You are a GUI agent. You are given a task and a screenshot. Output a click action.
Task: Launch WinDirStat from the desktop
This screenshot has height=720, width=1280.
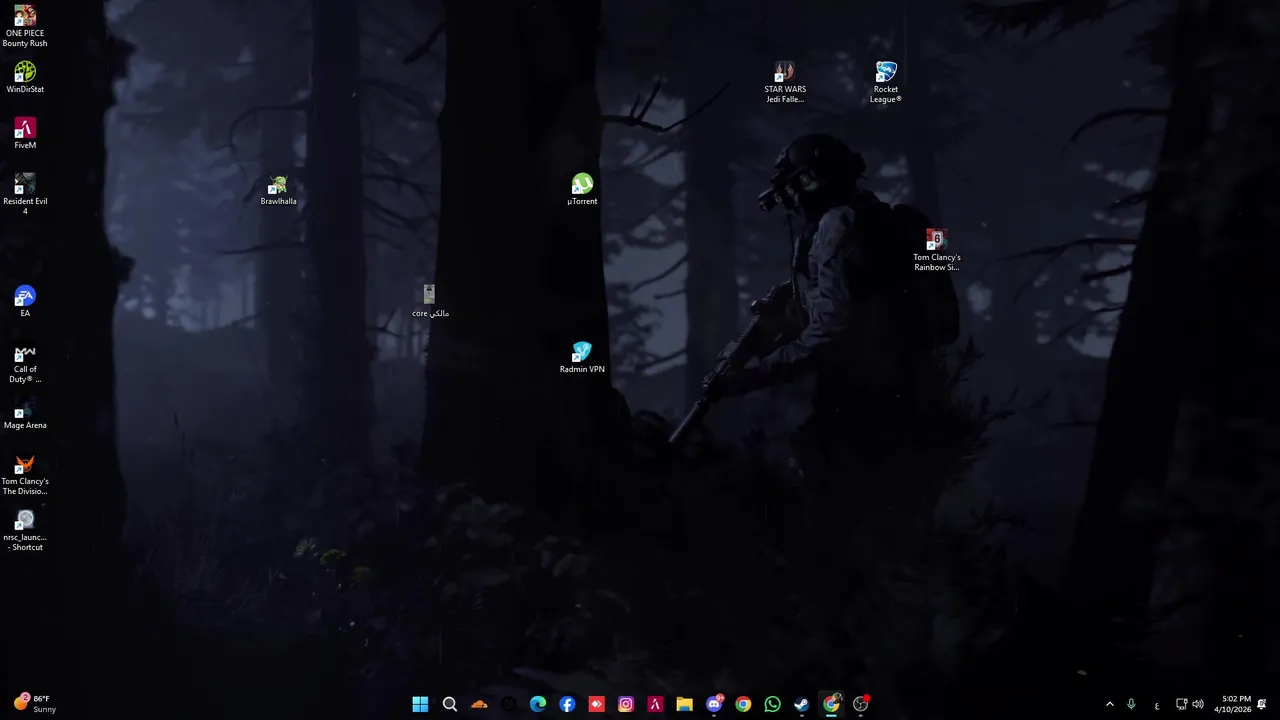pyautogui.click(x=25, y=78)
